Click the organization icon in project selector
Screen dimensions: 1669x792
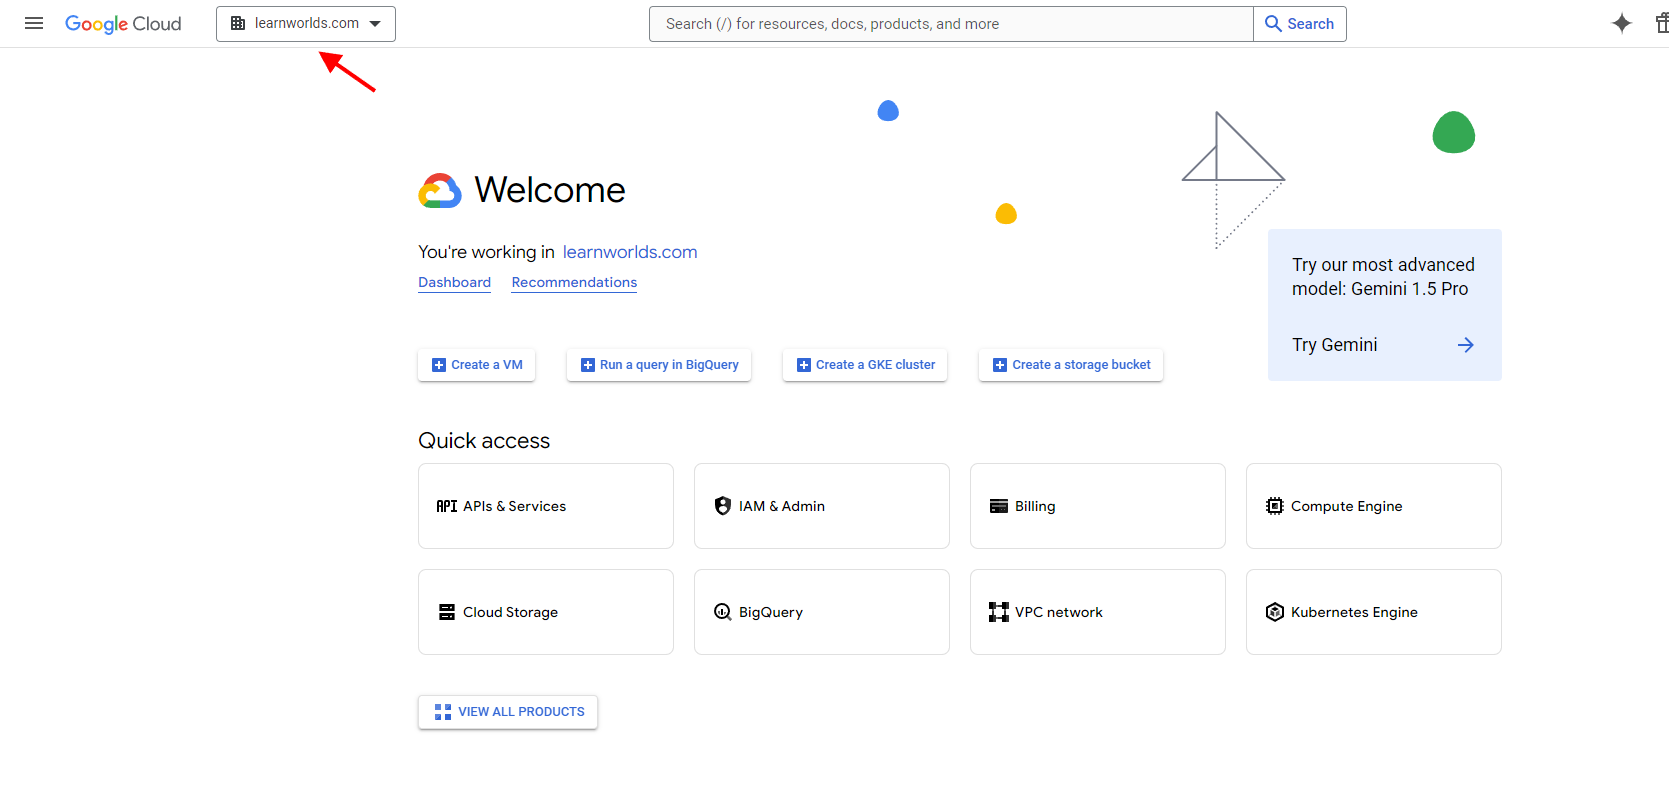(x=238, y=23)
